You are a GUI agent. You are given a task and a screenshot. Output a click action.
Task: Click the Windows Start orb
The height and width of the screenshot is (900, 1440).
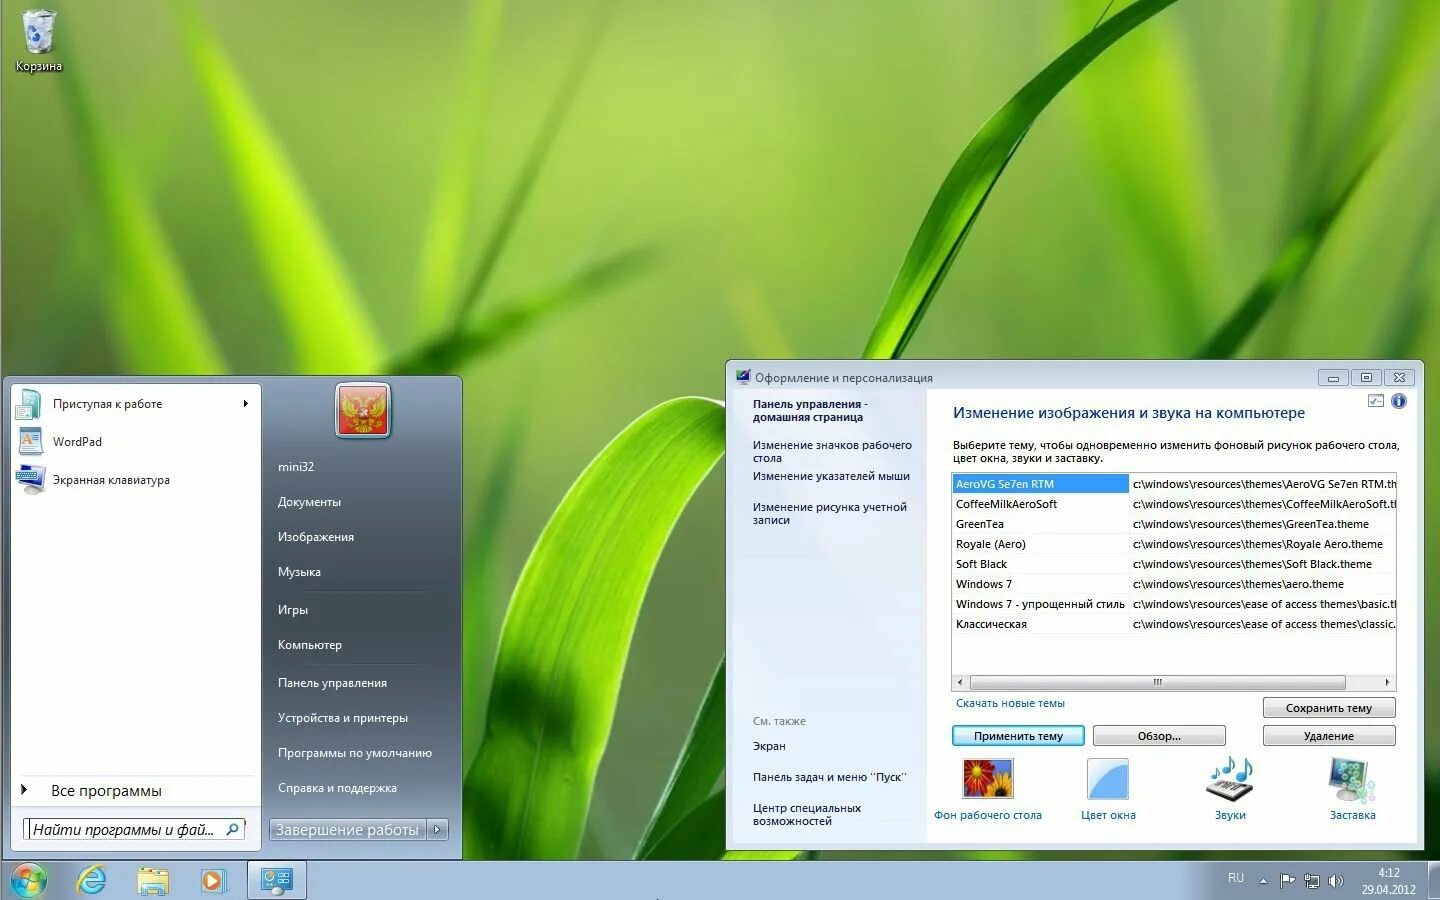point(28,881)
